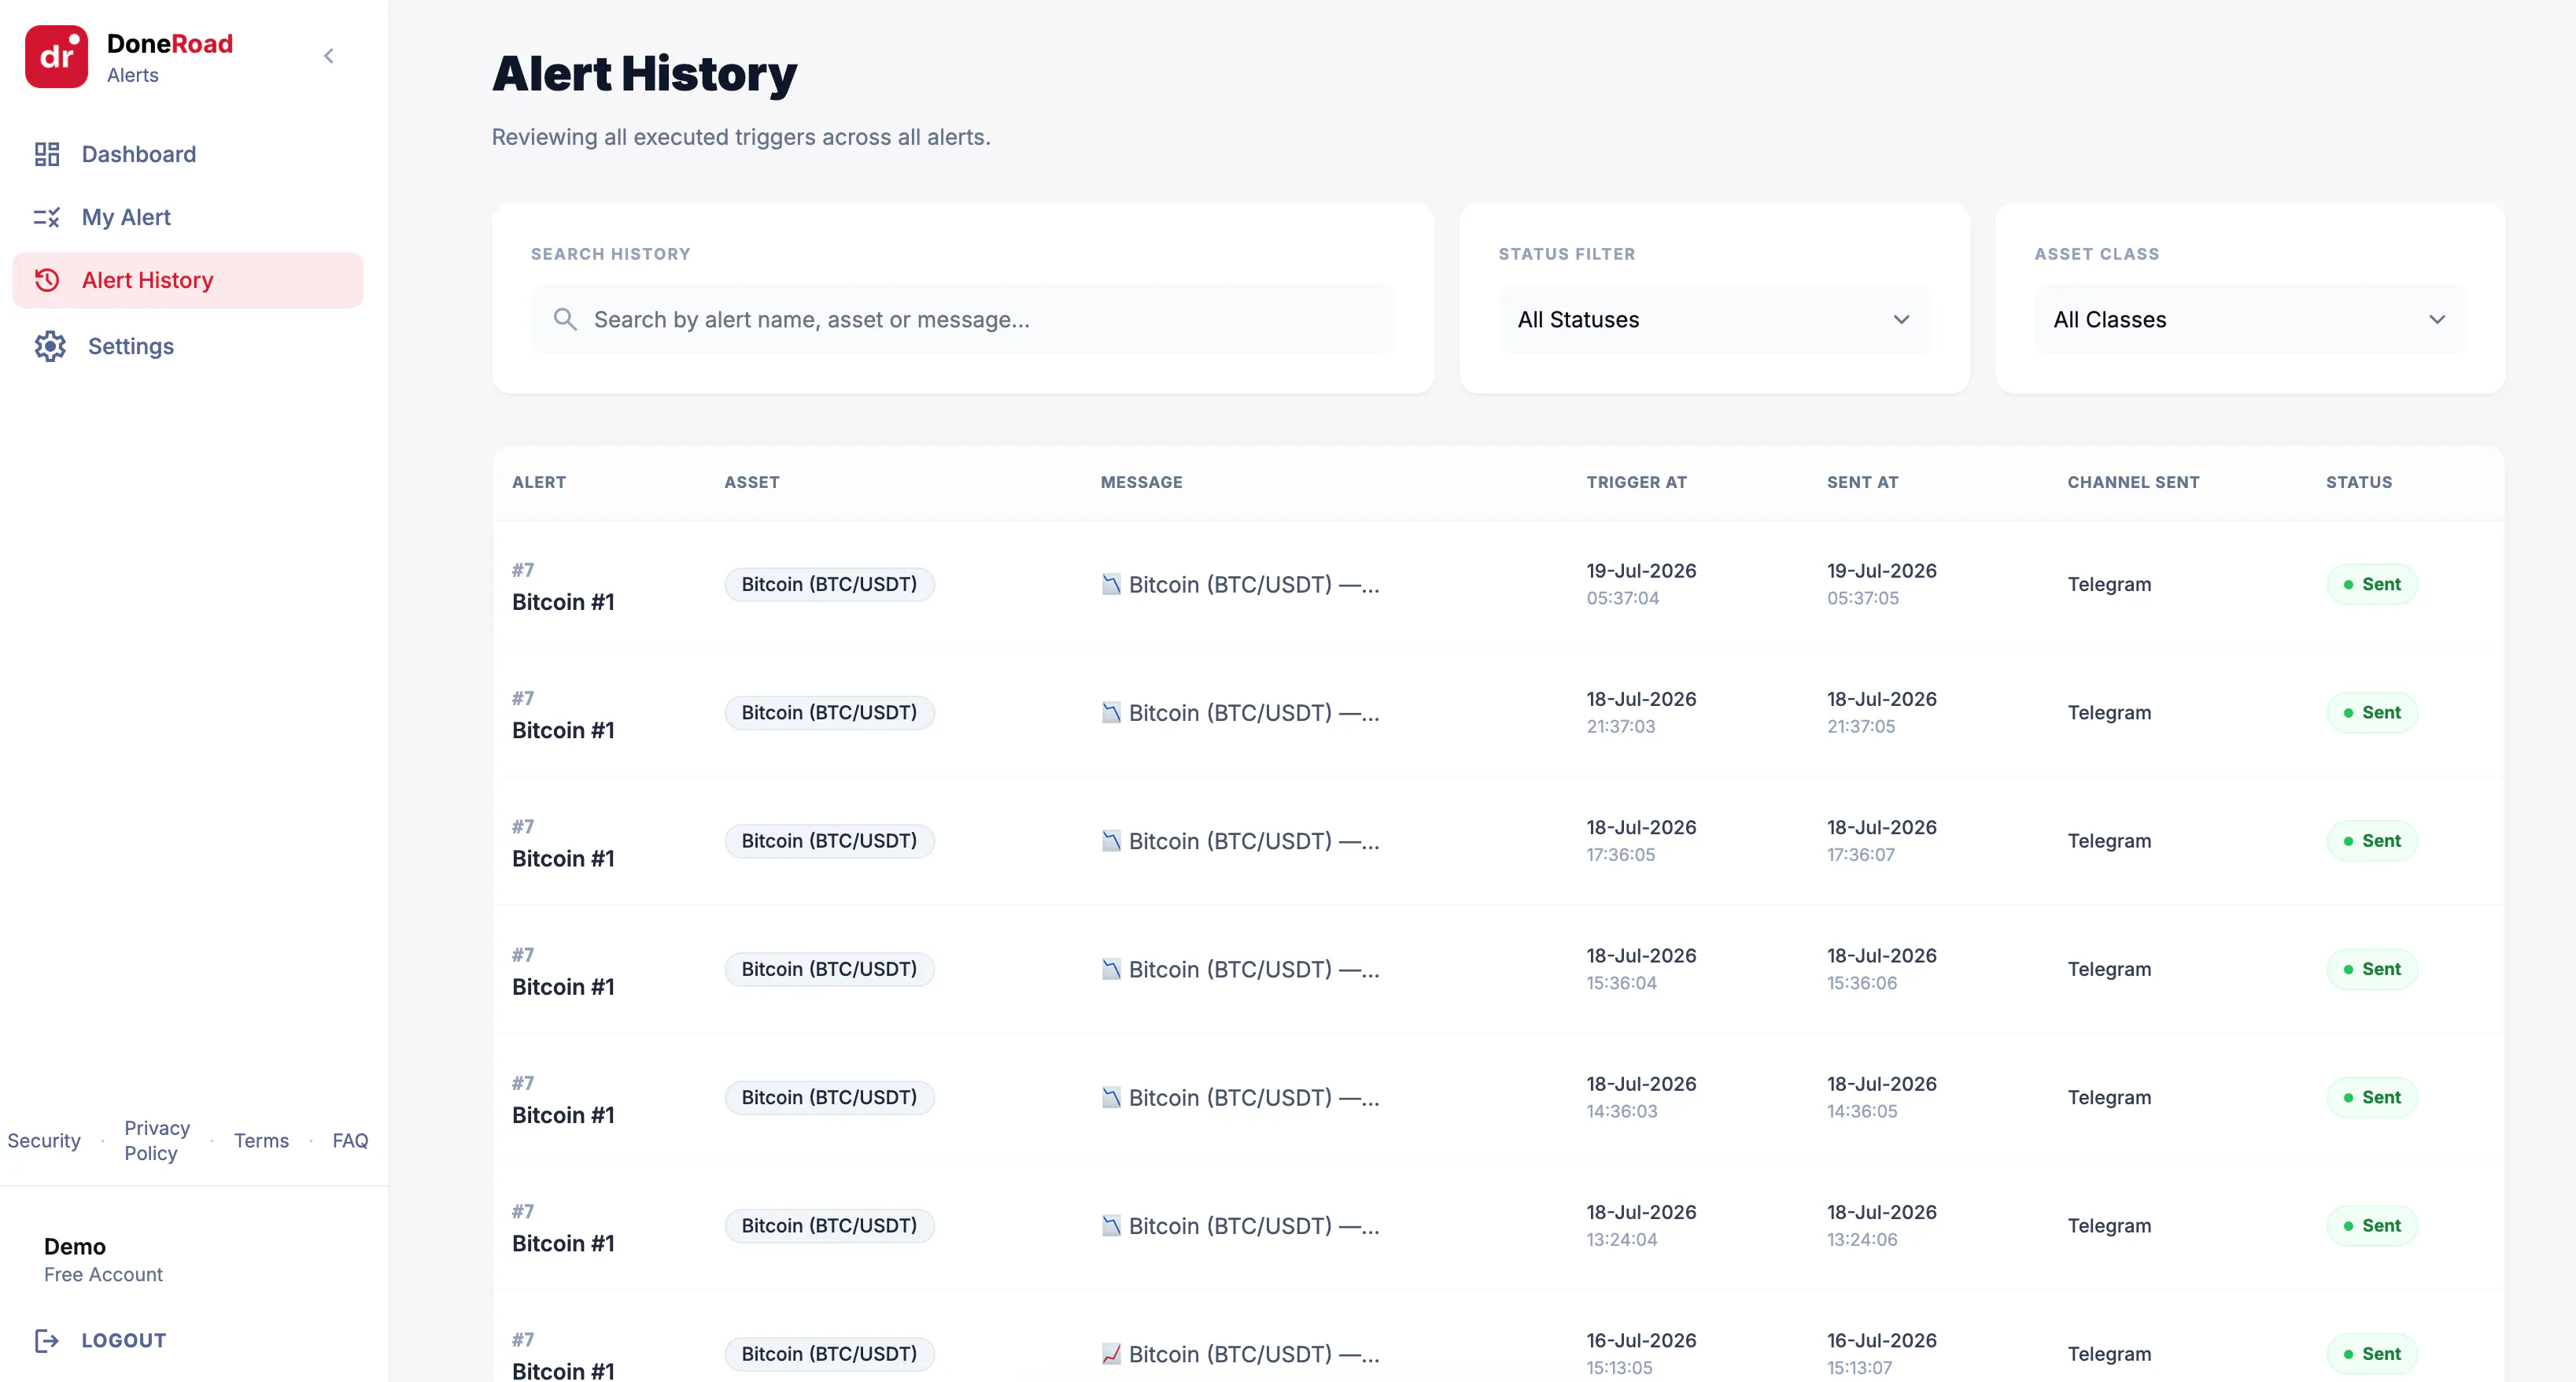The width and height of the screenshot is (2576, 1382).
Task: Click the My Alert list icon
Action: point(47,217)
